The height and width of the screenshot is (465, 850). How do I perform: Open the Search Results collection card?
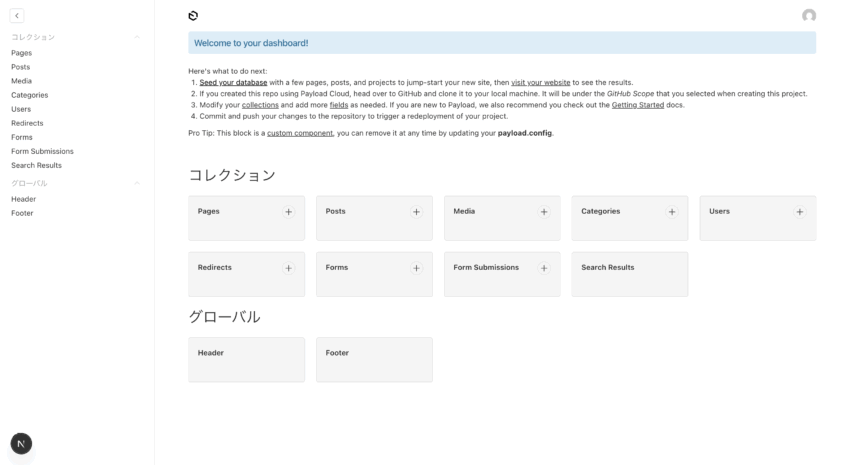coord(629,274)
